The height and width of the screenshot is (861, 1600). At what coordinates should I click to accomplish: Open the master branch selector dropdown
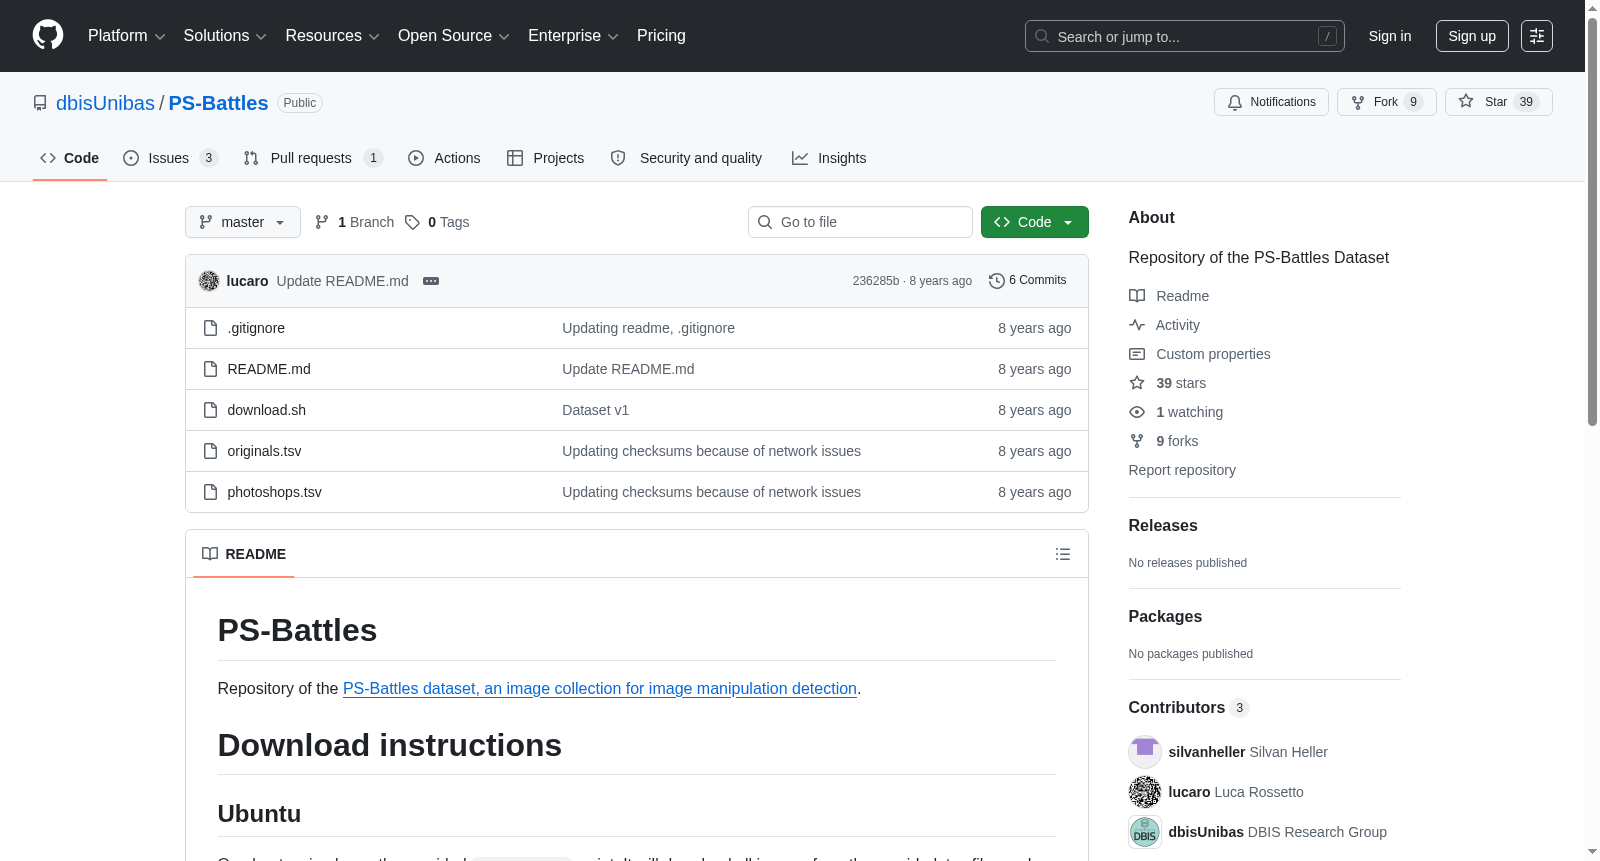tap(243, 222)
